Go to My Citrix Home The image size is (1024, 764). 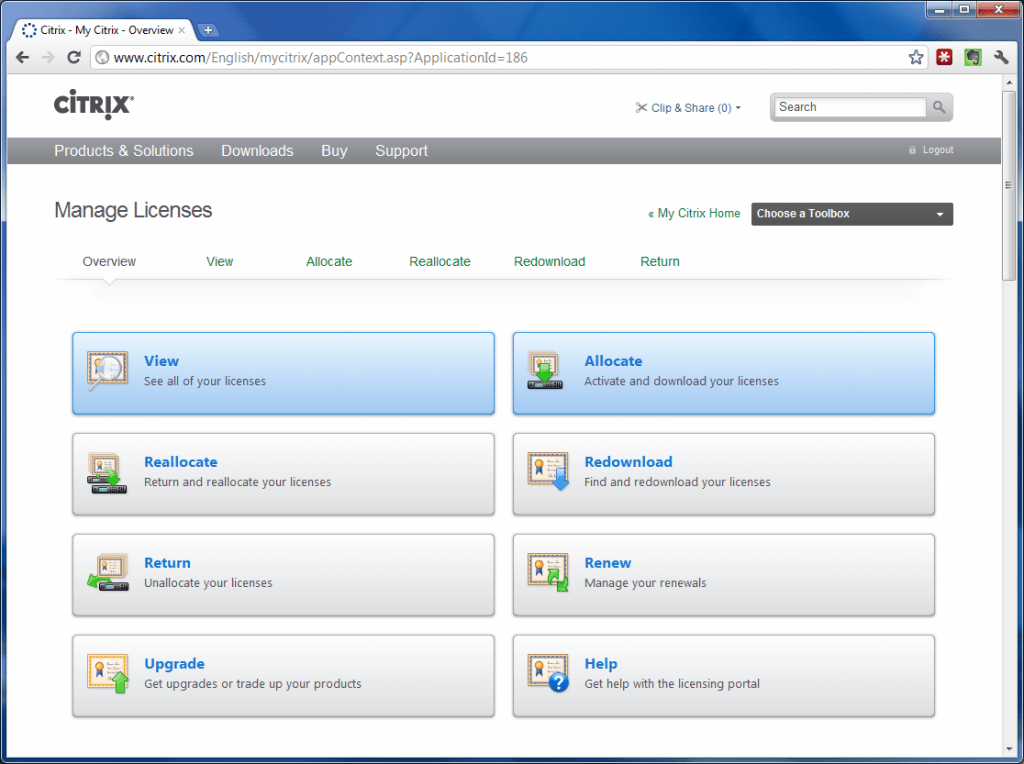694,214
